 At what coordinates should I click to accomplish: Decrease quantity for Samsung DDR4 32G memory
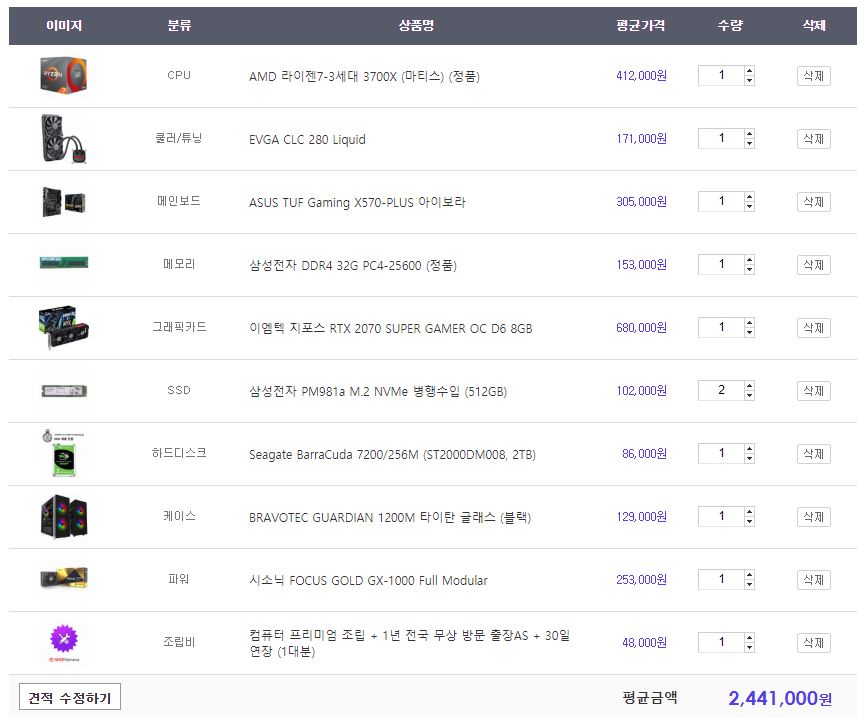coord(749,269)
